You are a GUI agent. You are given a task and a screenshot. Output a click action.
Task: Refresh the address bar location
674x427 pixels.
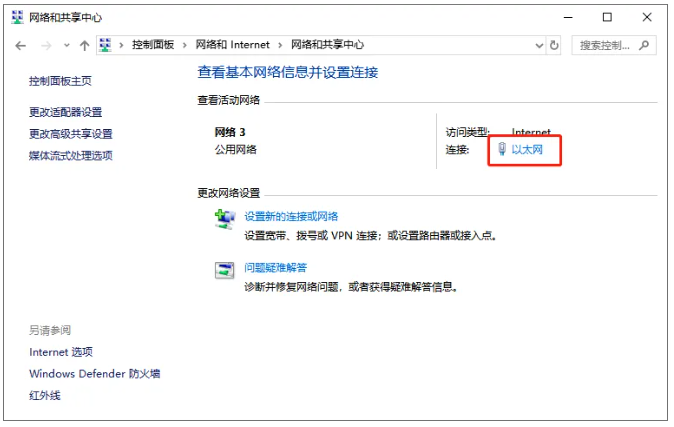[x=555, y=45]
